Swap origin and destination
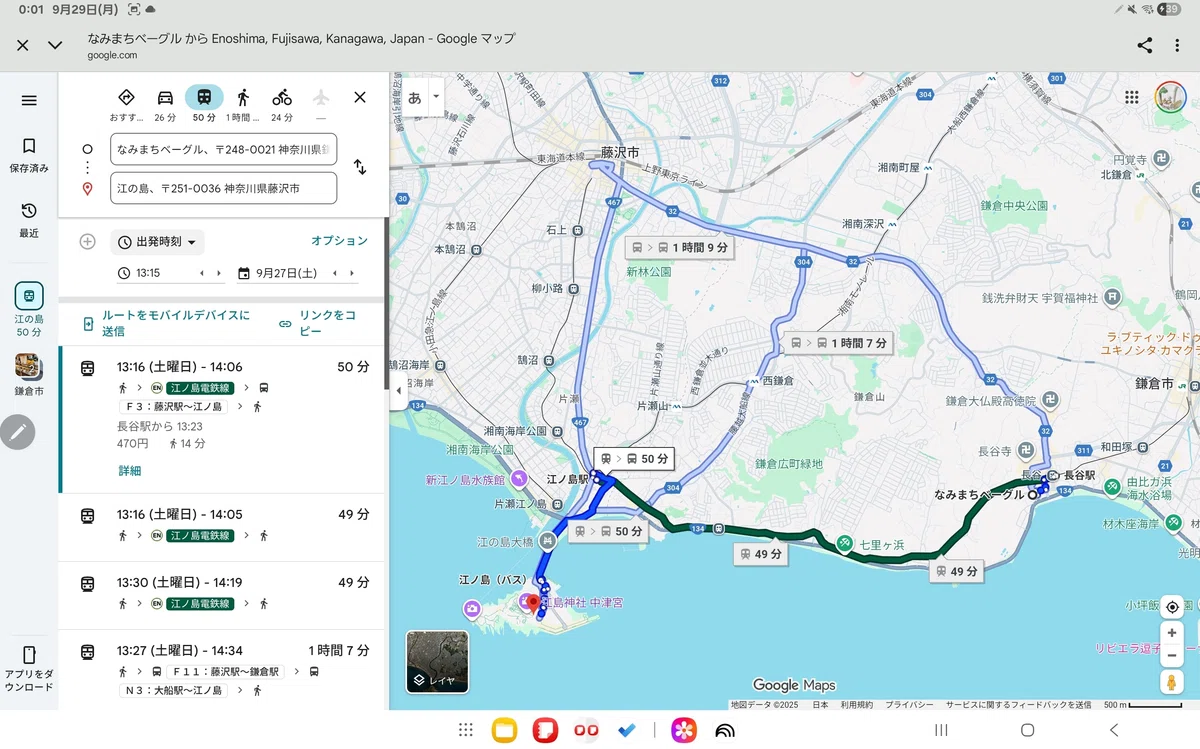This screenshot has height=749, width=1200. click(x=360, y=168)
